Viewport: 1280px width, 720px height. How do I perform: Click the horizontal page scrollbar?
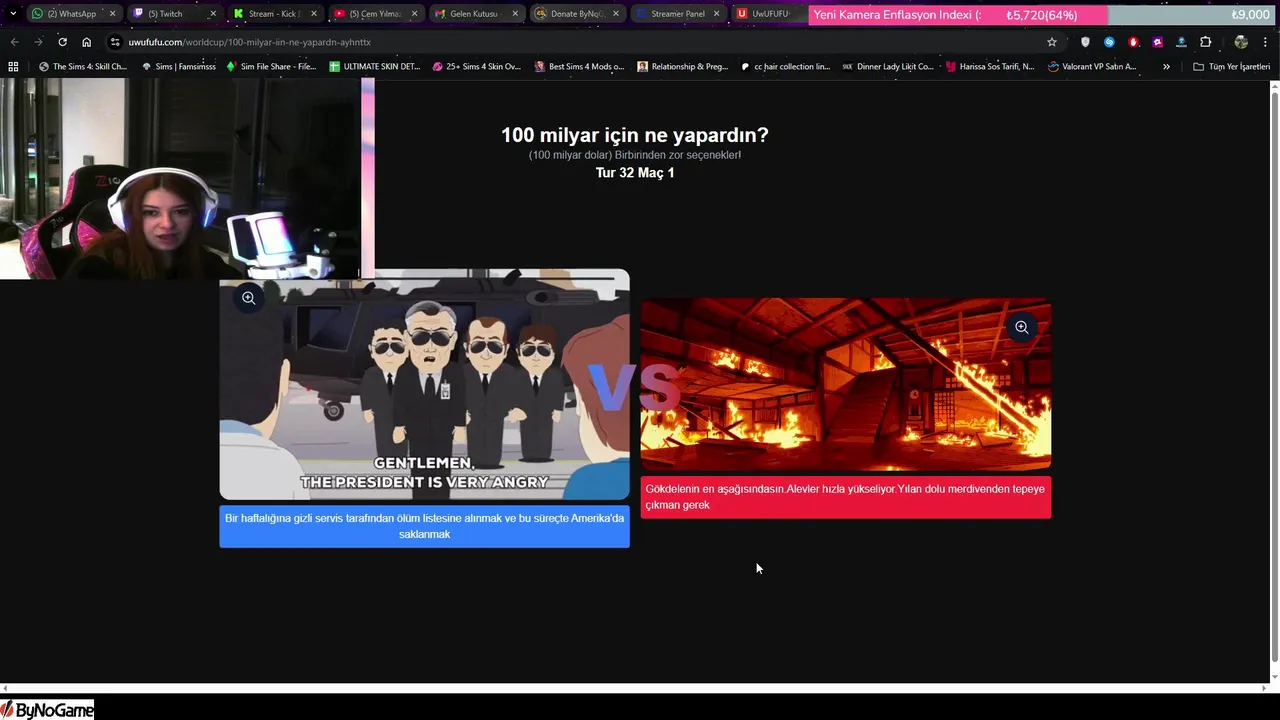pos(635,688)
